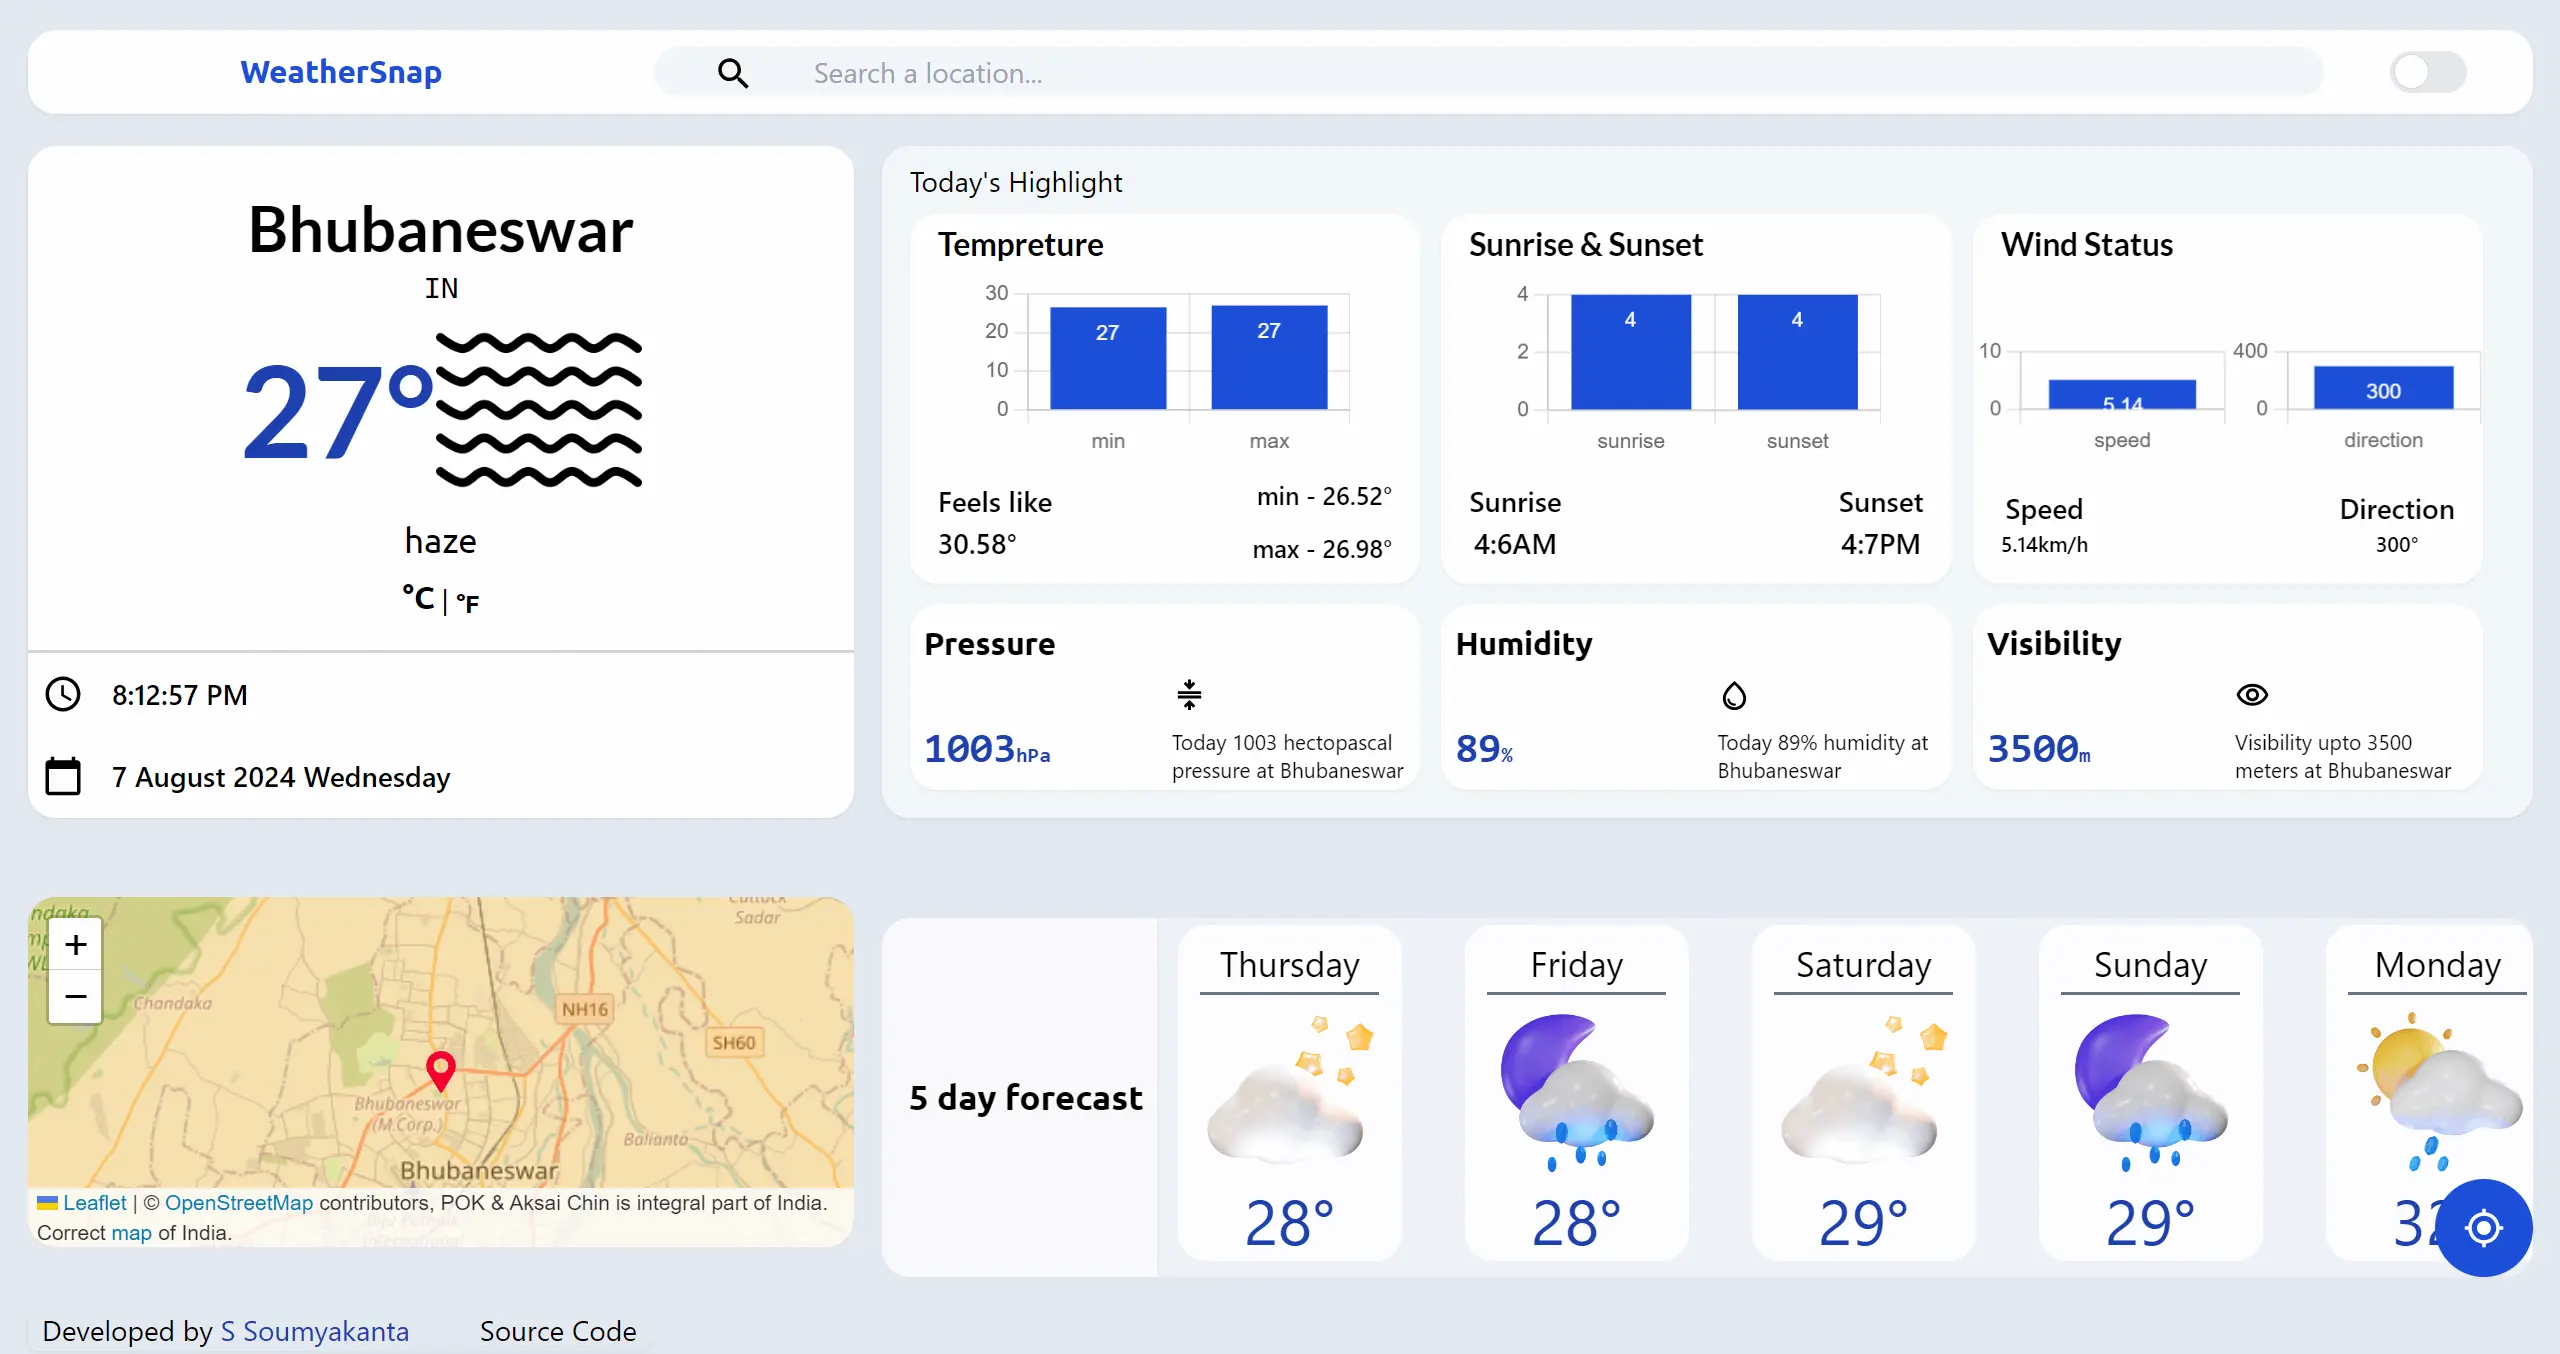This screenshot has width=2560, height=1354.
Task: Click the min - 26.52° text
Action: (x=1324, y=496)
